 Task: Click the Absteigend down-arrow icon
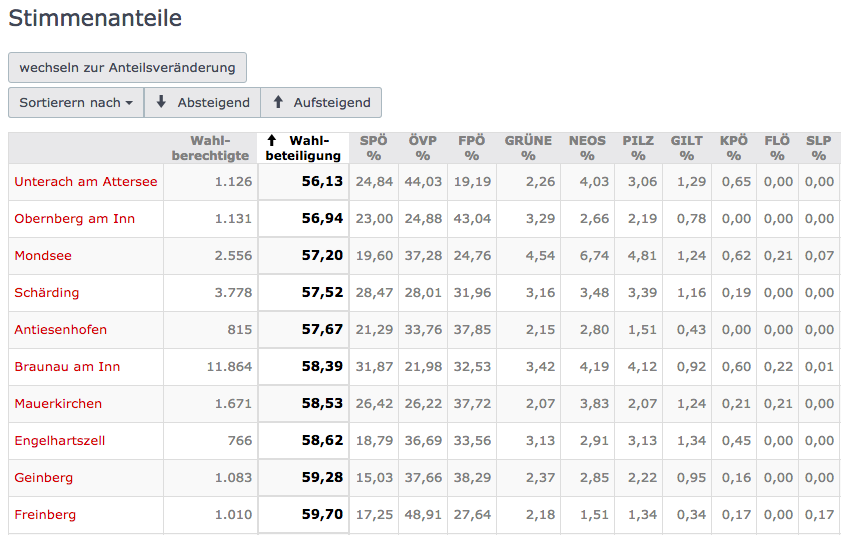tap(161, 102)
